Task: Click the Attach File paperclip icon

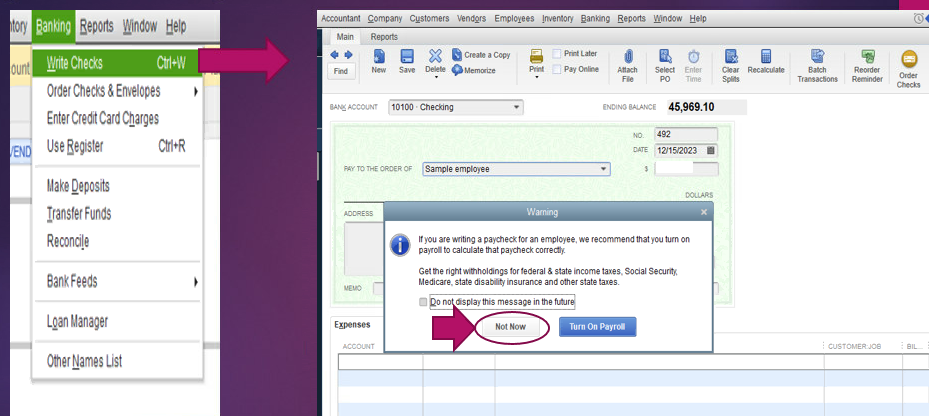Action: (x=627, y=57)
